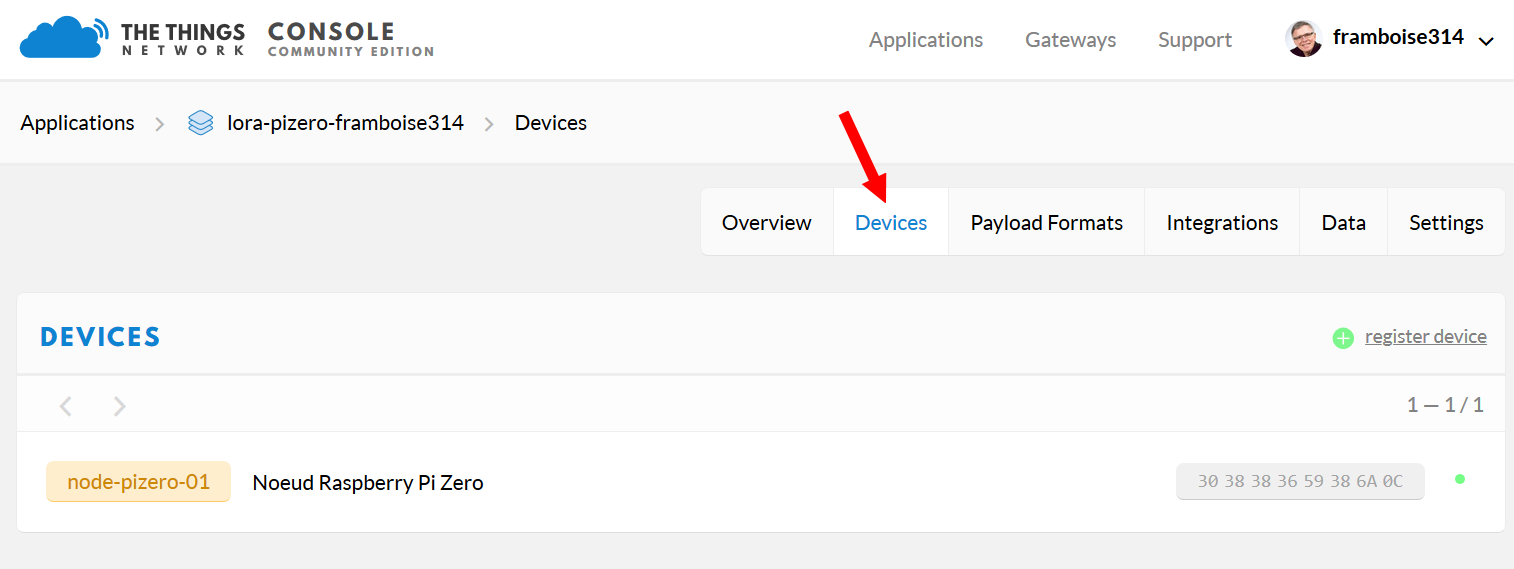This screenshot has width=1514, height=569.
Task: Go to next page of devices
Action: tap(120, 405)
